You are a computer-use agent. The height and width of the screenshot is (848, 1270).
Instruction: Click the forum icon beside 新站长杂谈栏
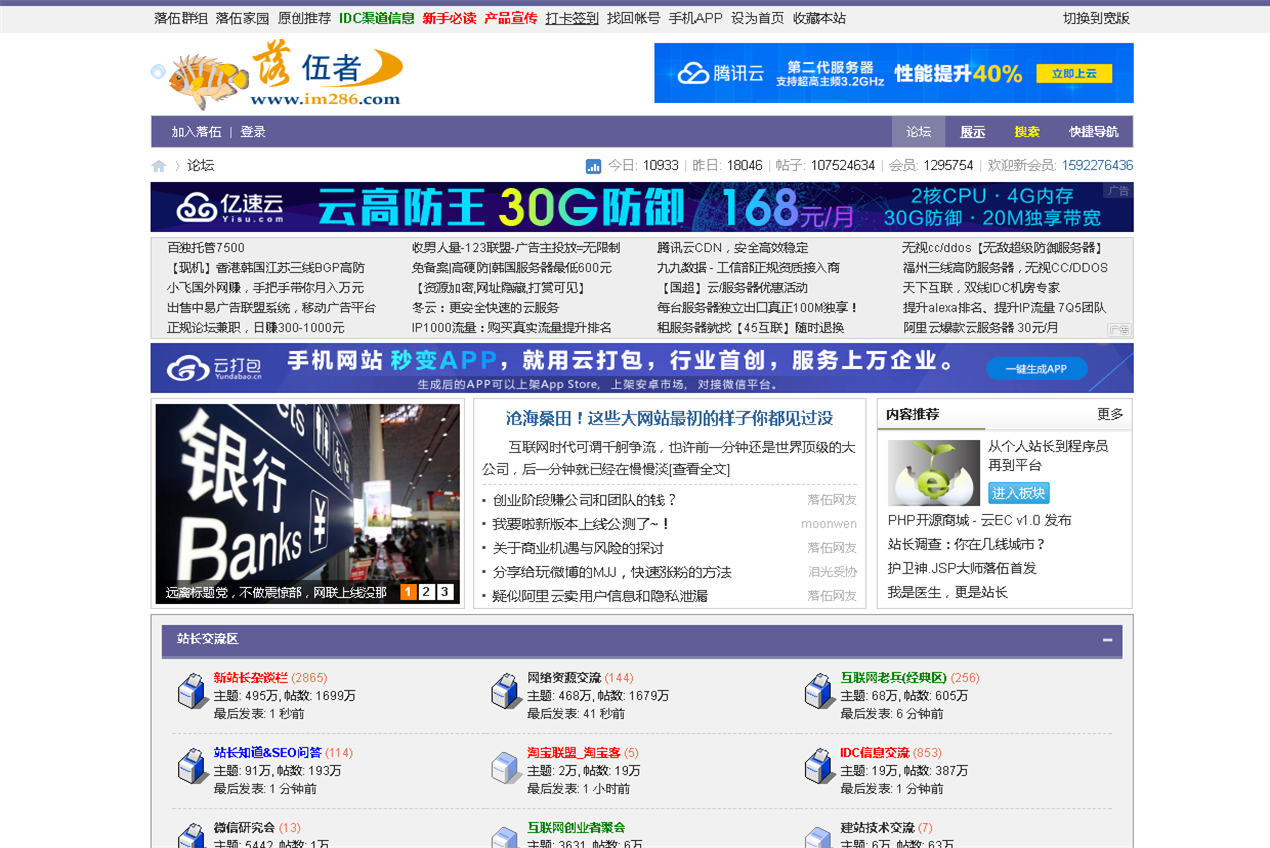pos(193,691)
